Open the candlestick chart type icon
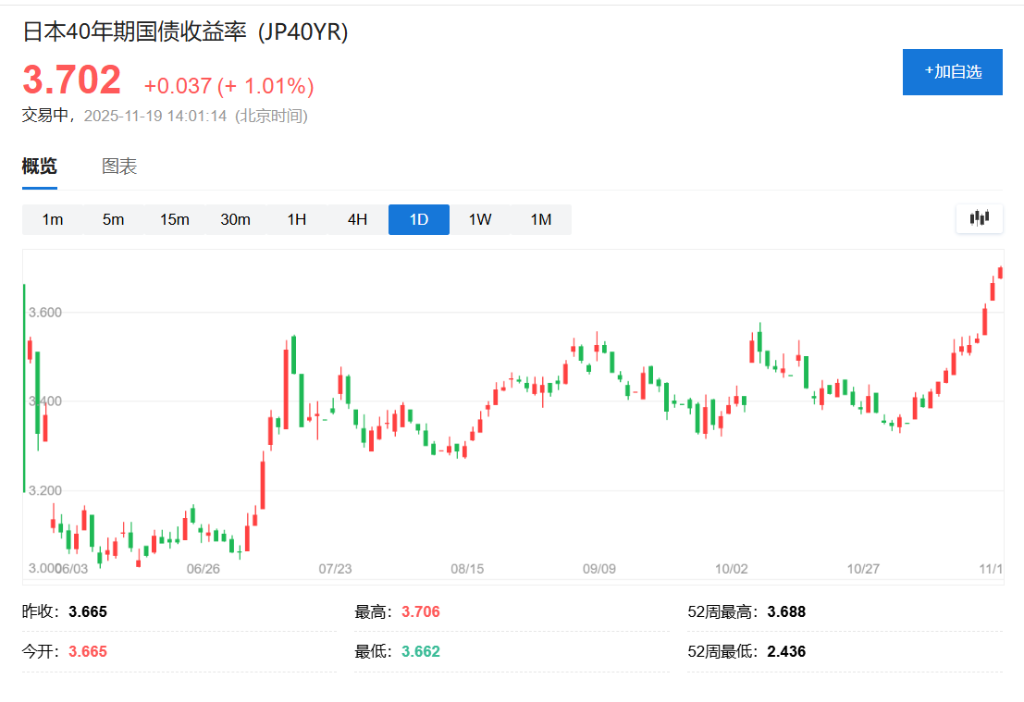Screen dimensions: 1024x702 tap(979, 218)
